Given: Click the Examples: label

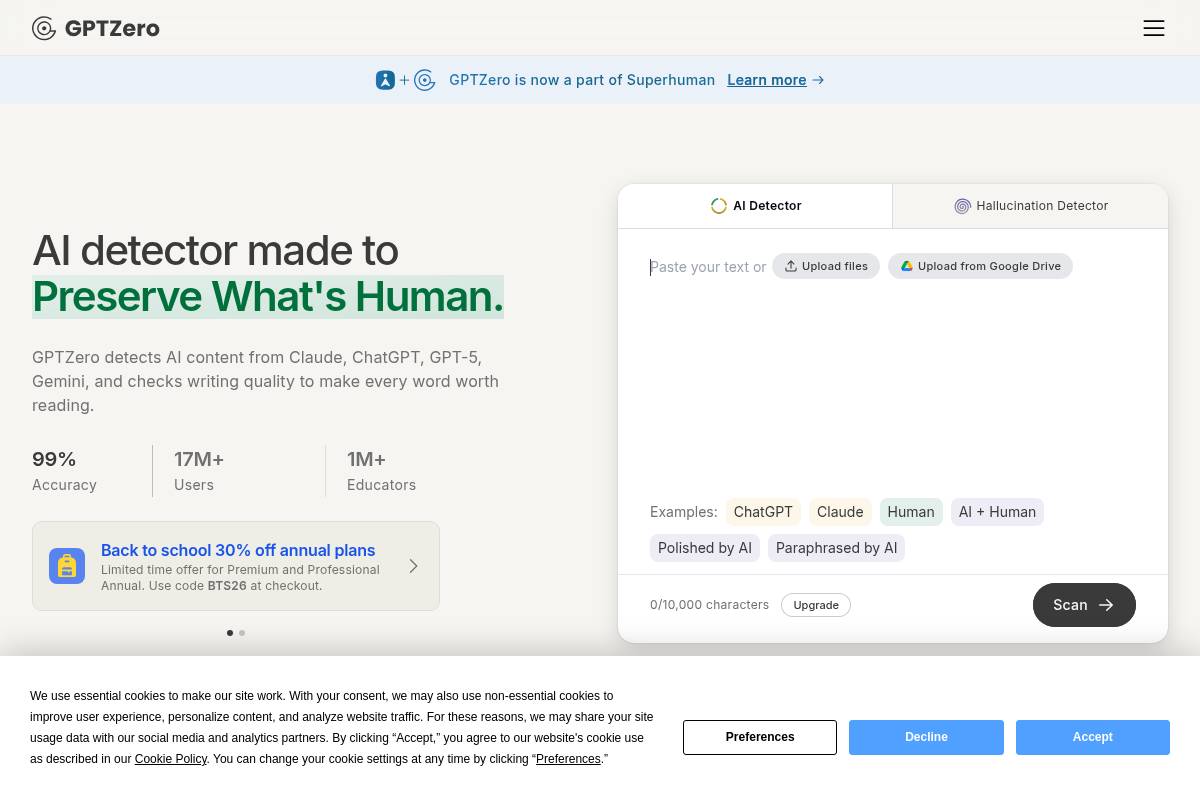Looking at the screenshot, I should [684, 512].
